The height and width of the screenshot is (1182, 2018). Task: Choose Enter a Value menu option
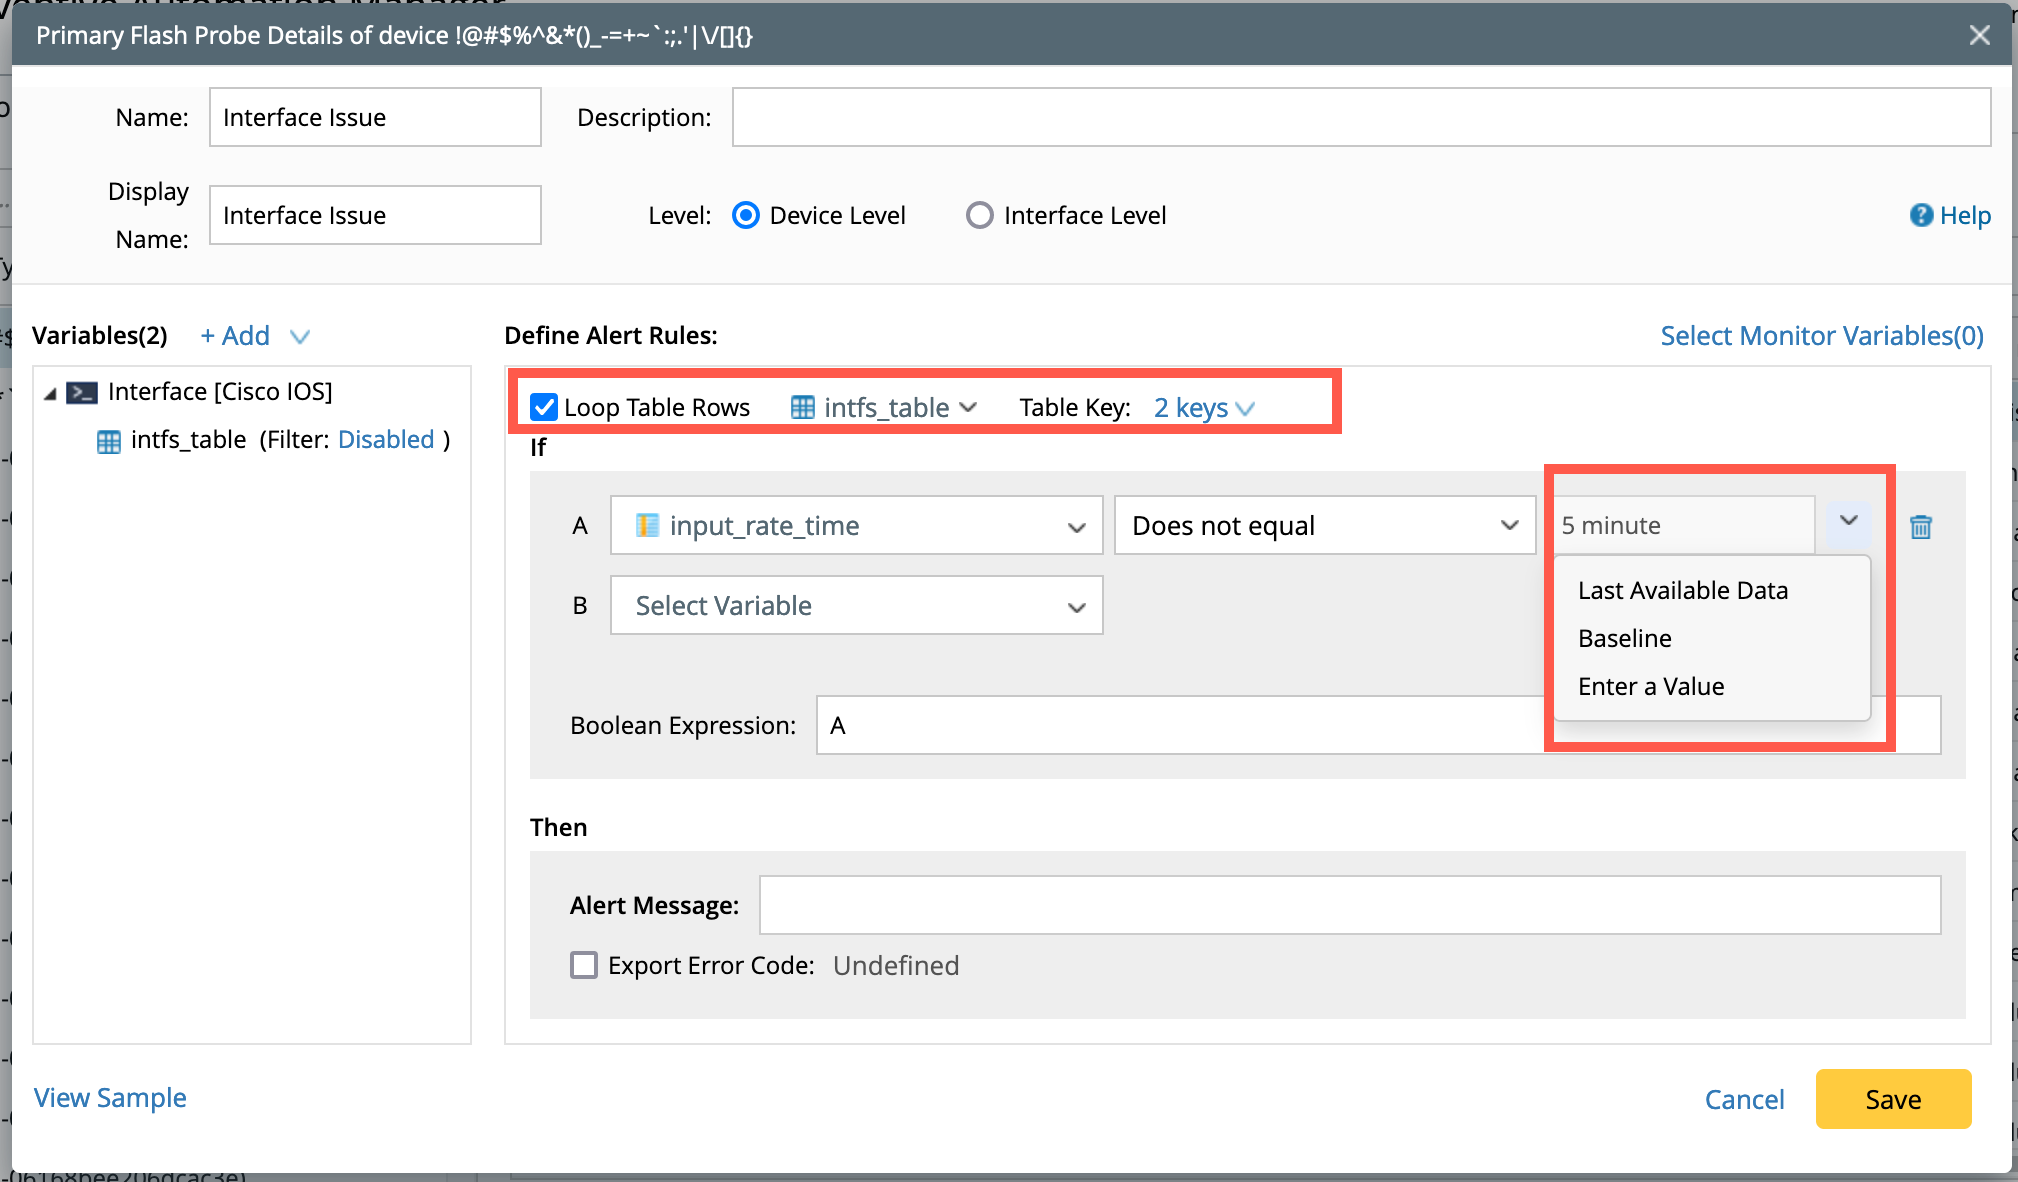1650,686
